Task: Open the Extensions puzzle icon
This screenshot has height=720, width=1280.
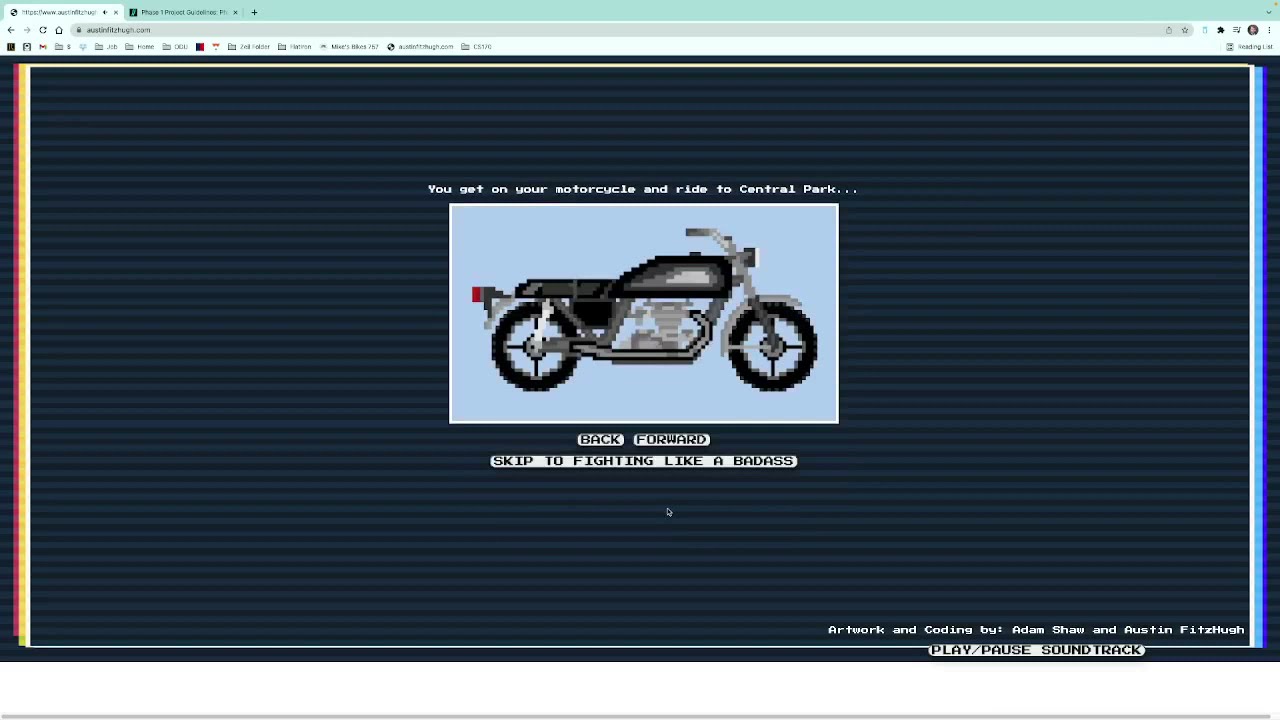Action: click(1220, 30)
